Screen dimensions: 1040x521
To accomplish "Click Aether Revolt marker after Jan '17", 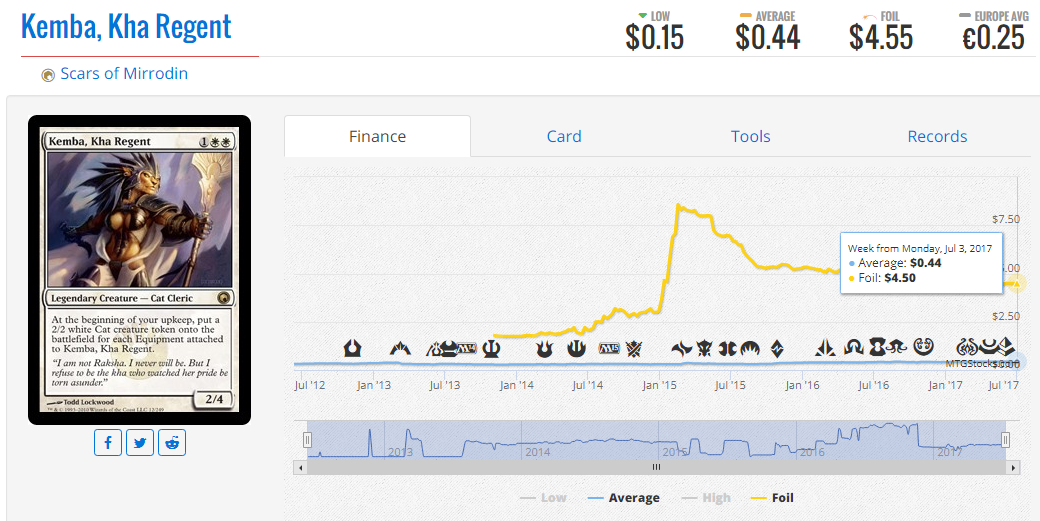I will (x=966, y=349).
